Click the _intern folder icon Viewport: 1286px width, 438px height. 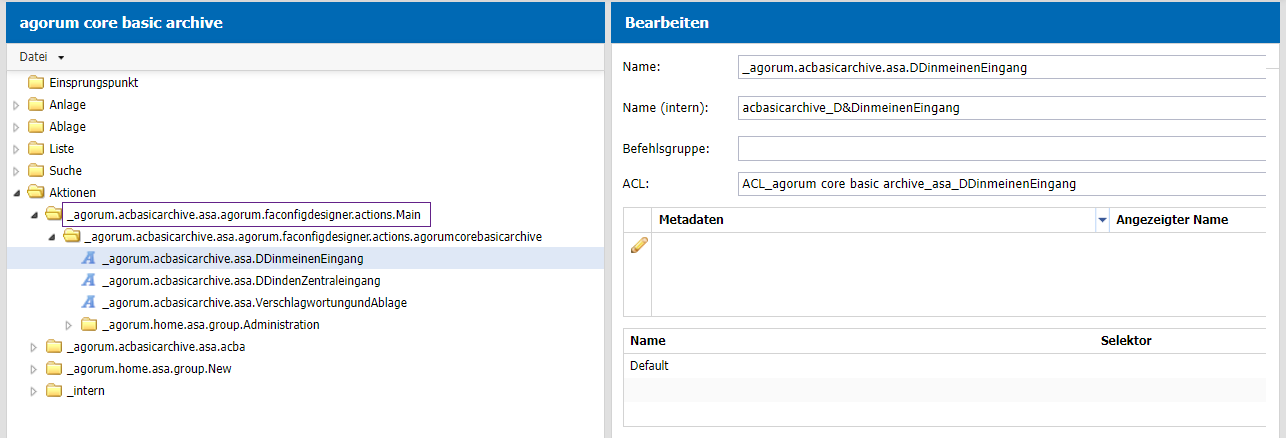pos(54,390)
